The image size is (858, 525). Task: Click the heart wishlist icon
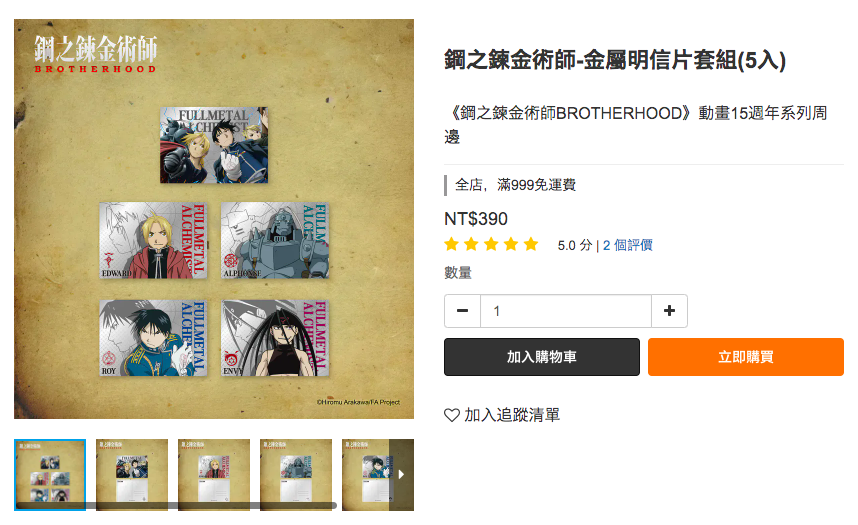(452, 416)
